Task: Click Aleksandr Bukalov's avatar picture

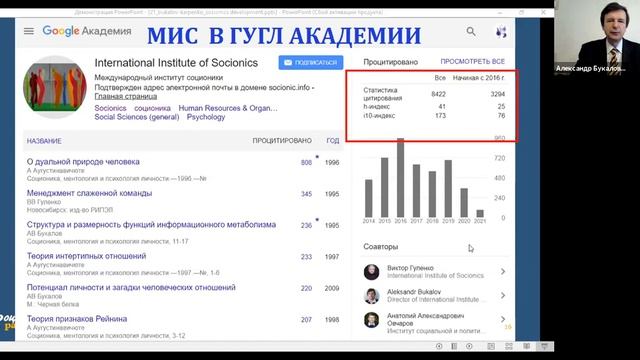Action: click(x=371, y=296)
